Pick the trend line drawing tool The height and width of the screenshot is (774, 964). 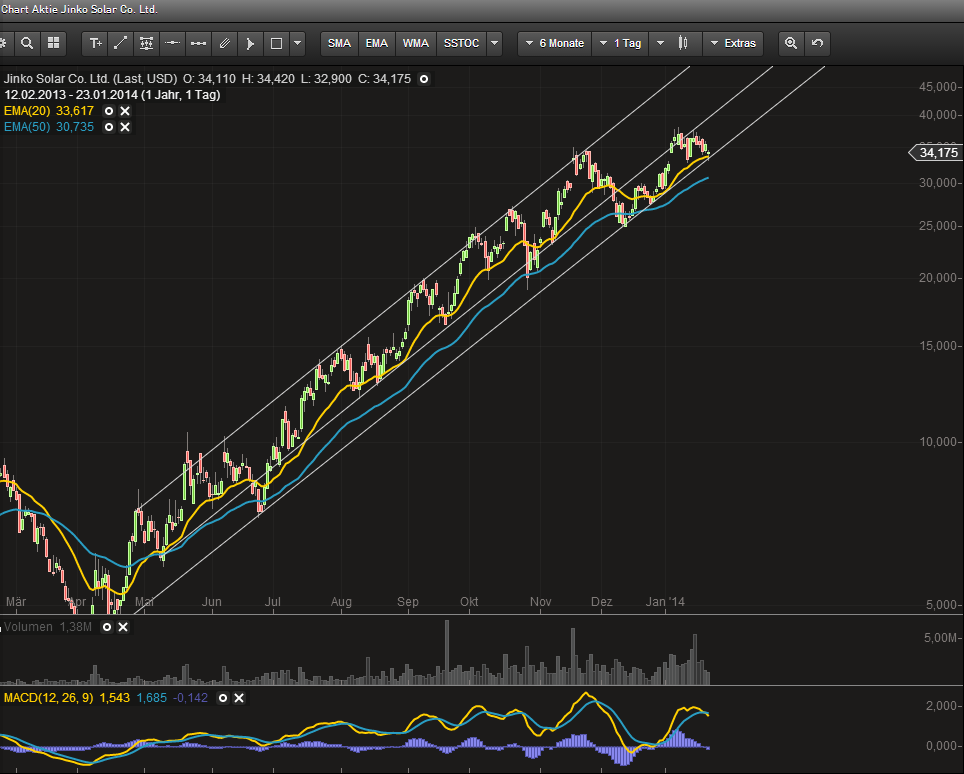(121, 43)
